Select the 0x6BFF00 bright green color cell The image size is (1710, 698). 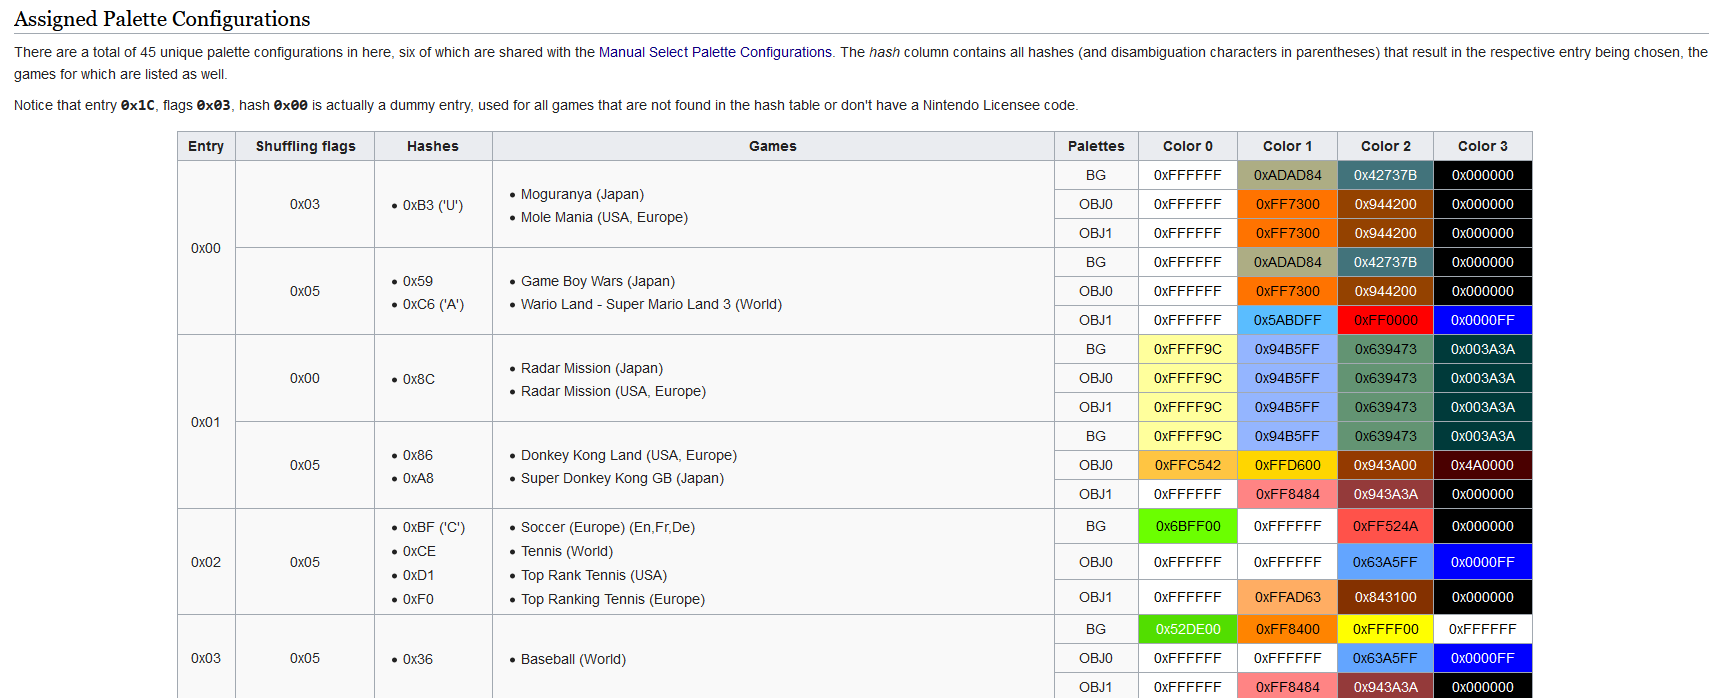tap(1188, 526)
